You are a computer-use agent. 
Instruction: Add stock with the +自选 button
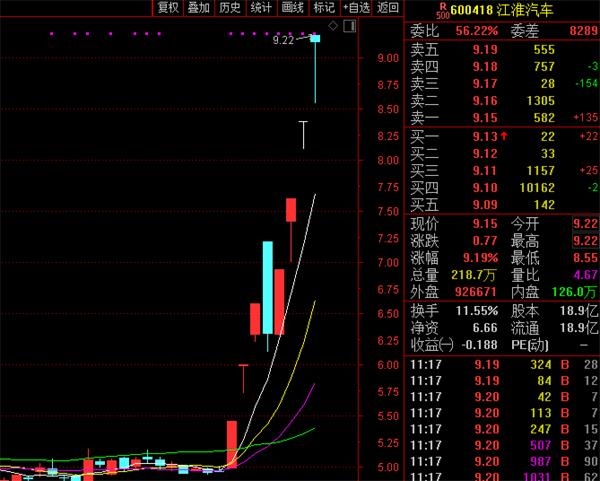[356, 8]
